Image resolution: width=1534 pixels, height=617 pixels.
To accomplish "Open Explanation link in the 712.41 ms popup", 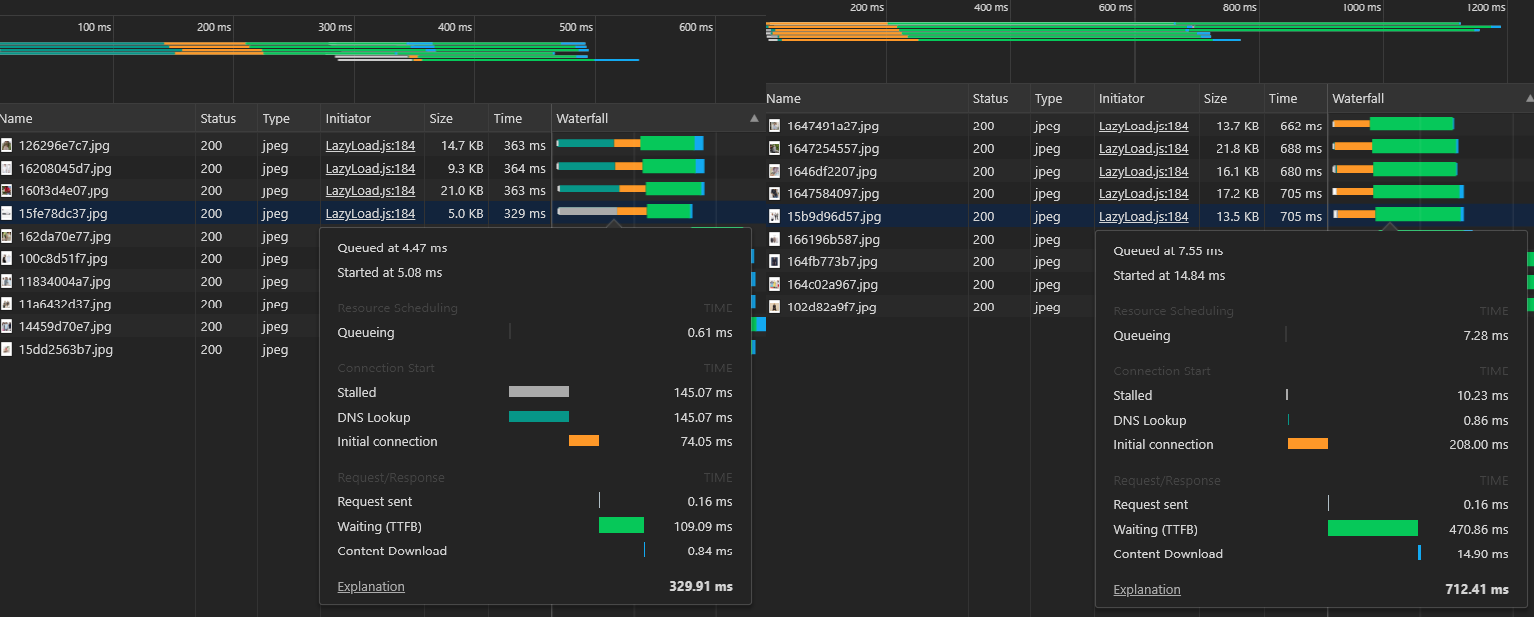I will pyautogui.click(x=1147, y=590).
